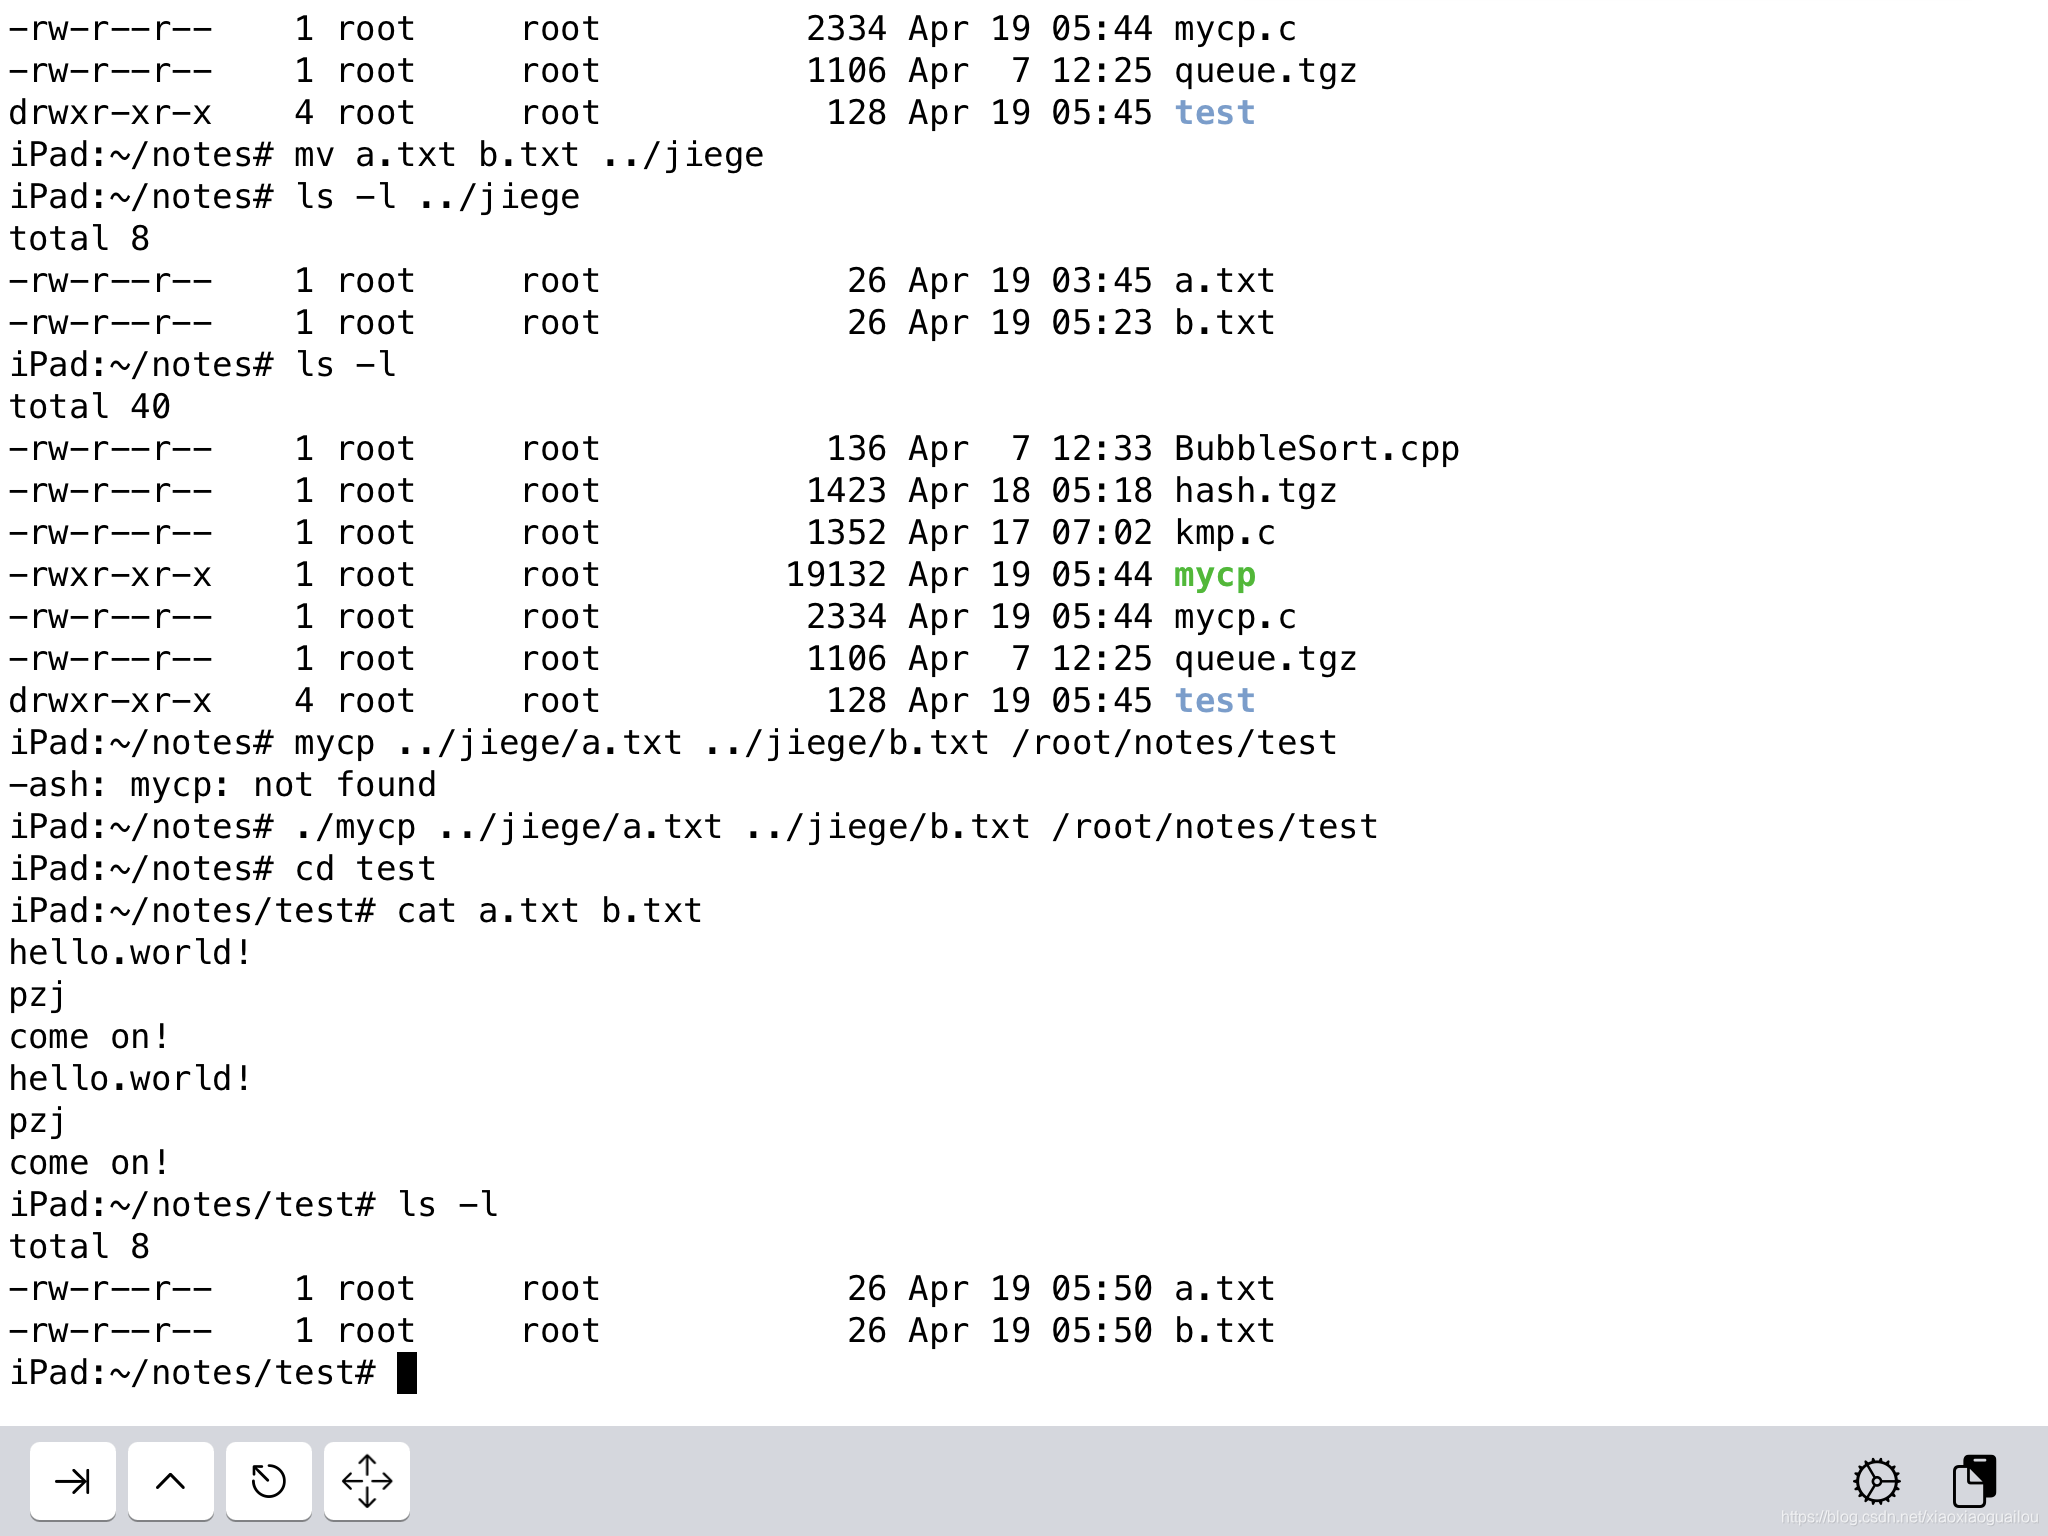Click the 'BubbleSort.cpp' file name
This screenshot has height=1536, width=2048.
(1317, 449)
